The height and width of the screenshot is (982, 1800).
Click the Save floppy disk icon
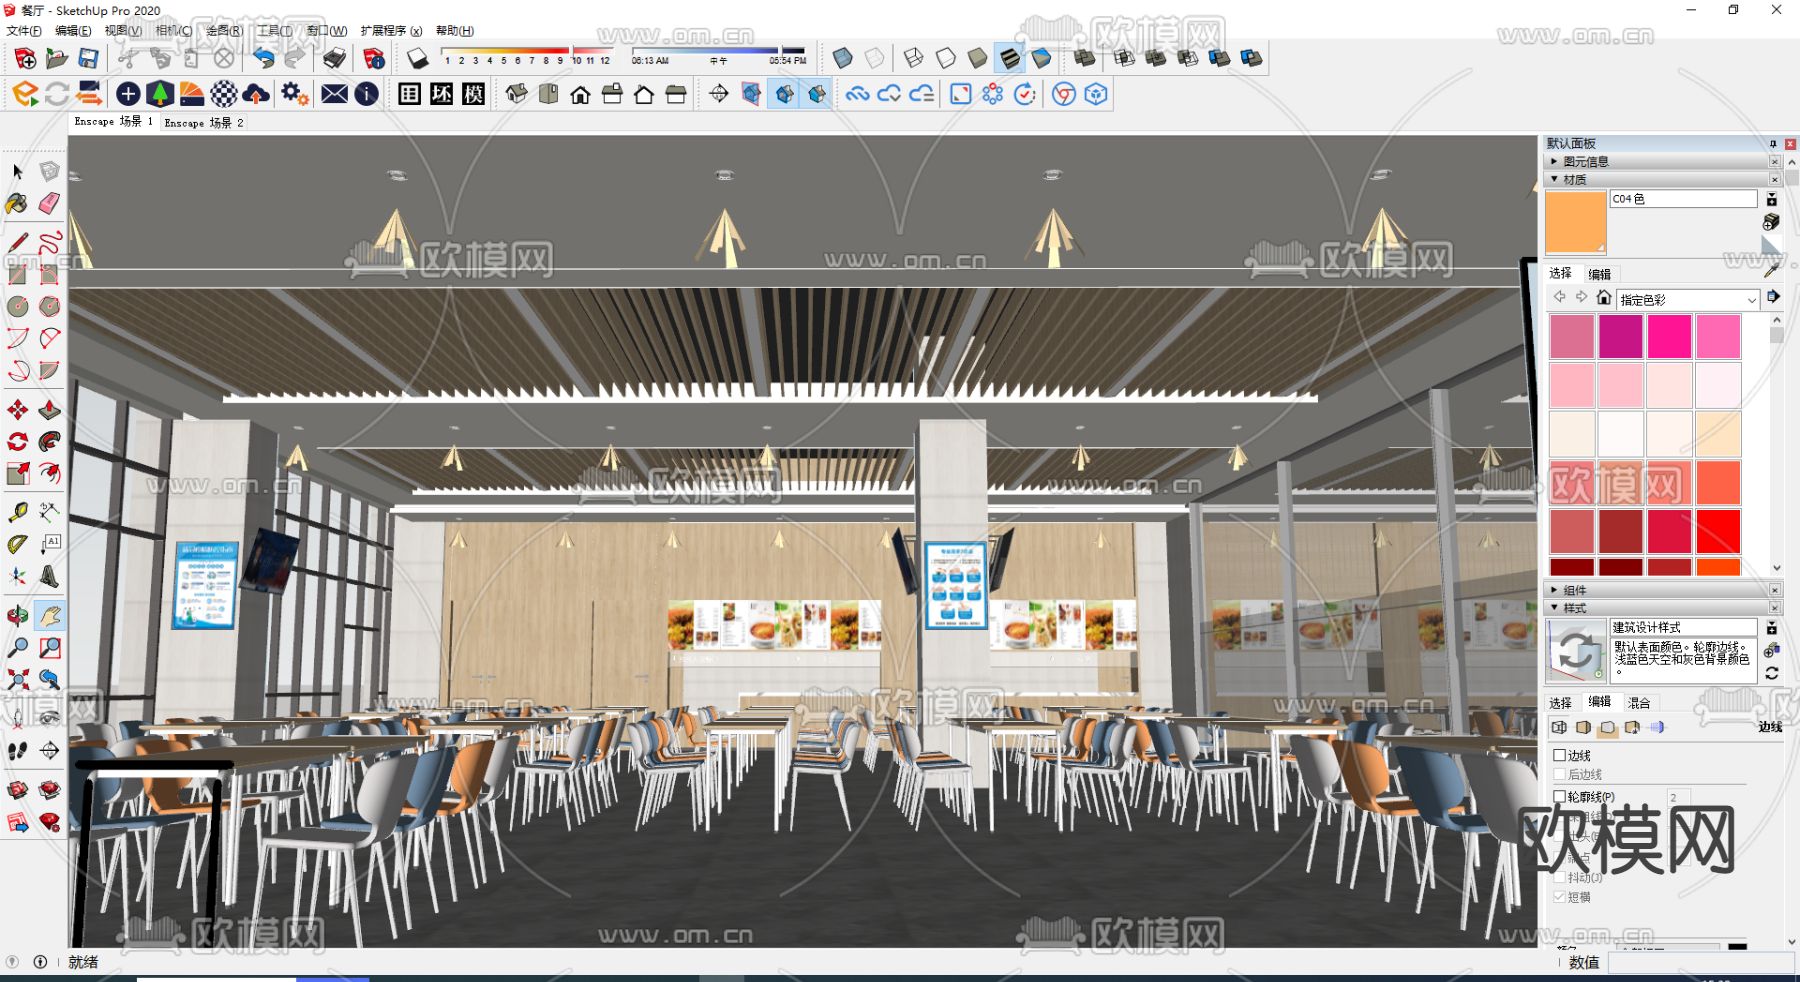tap(89, 59)
